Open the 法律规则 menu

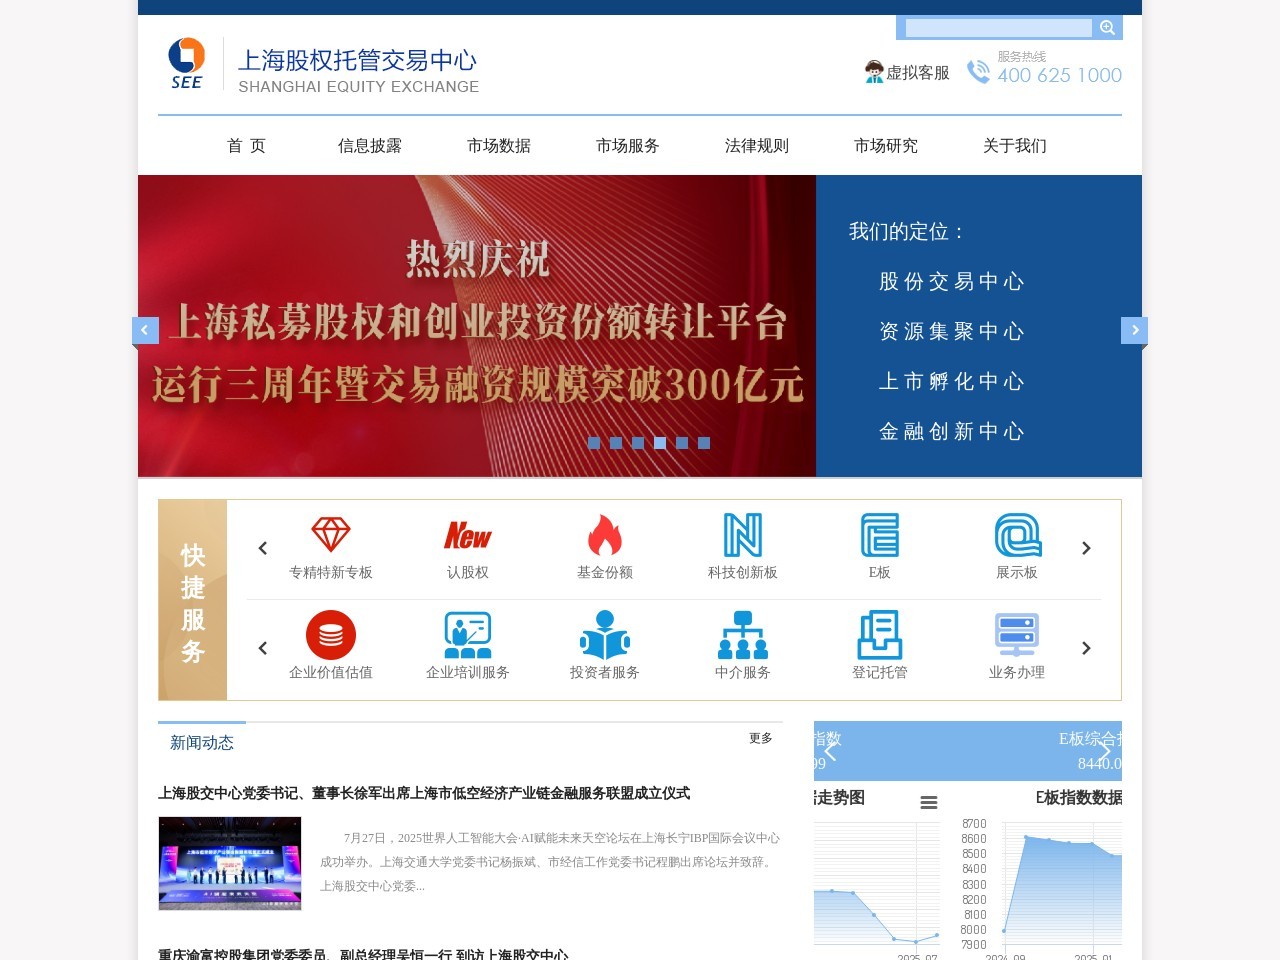pos(757,146)
